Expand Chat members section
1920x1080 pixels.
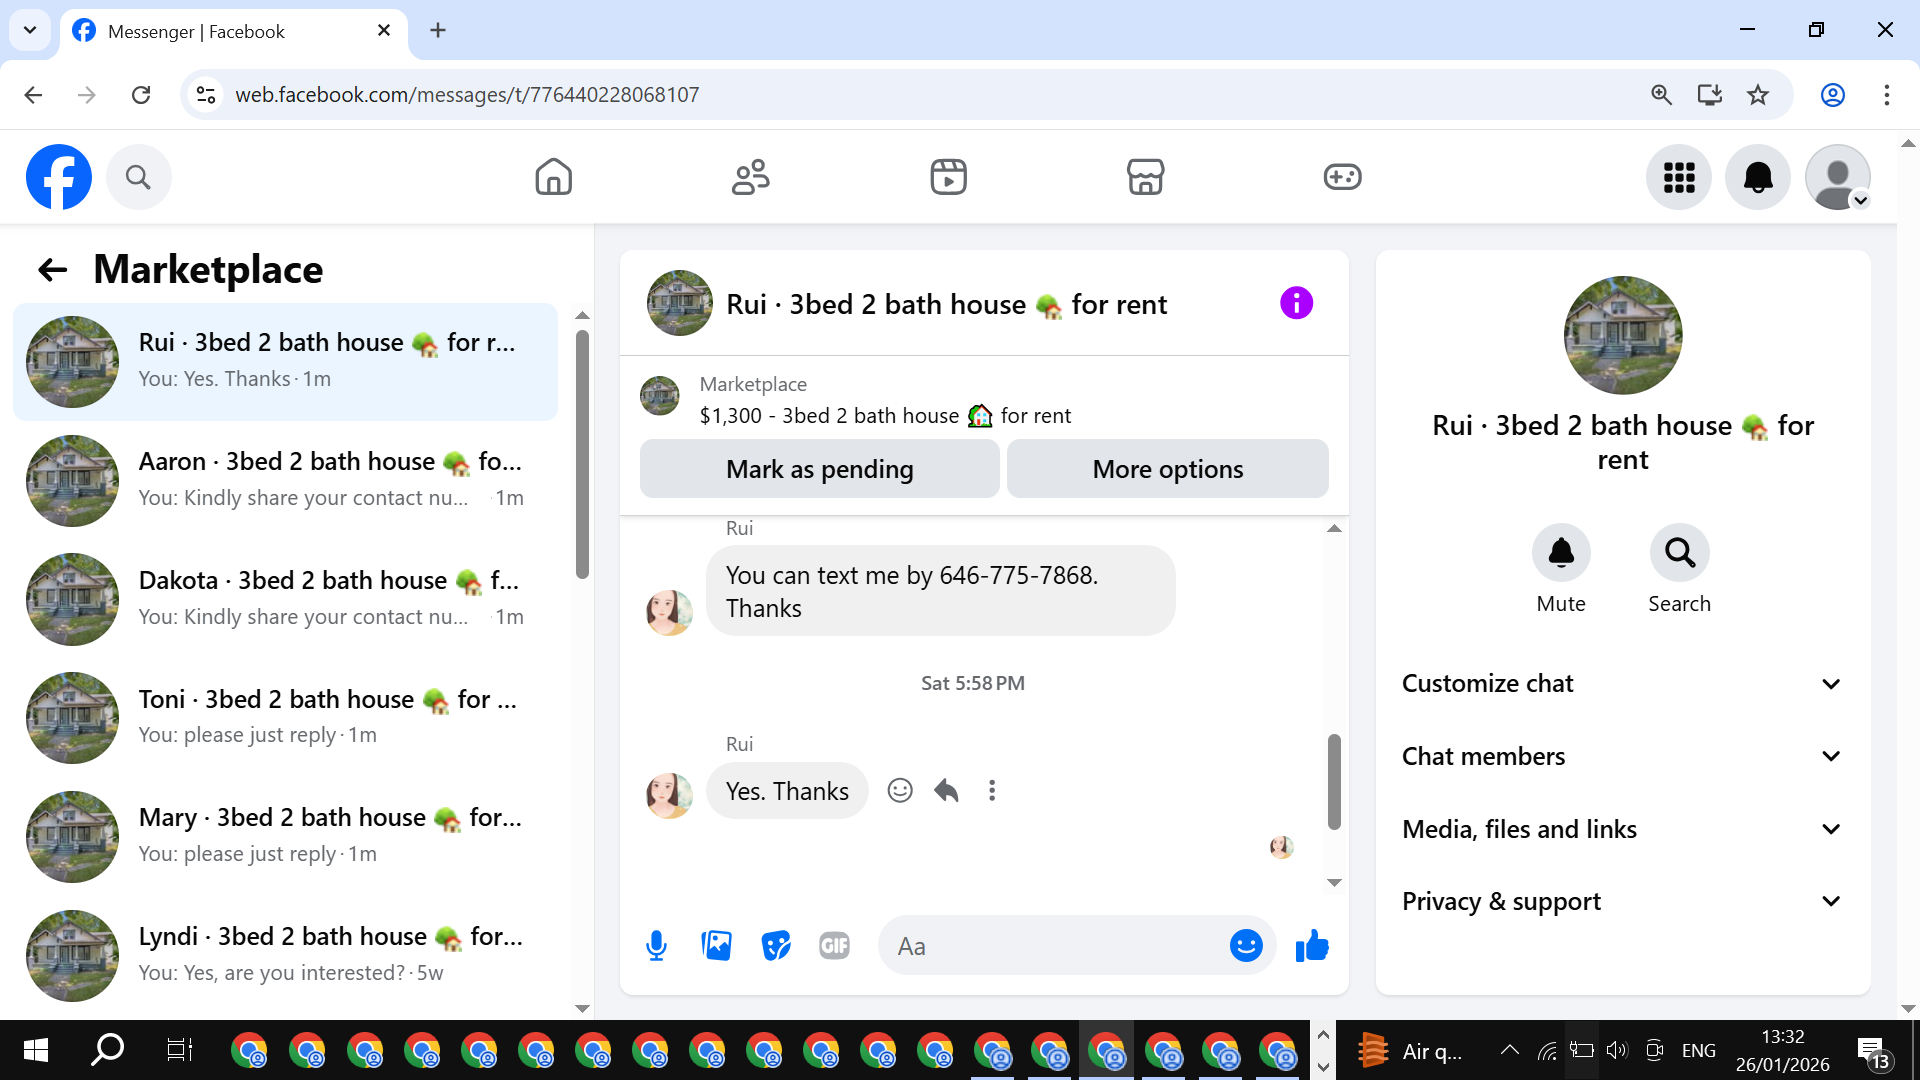1622,757
